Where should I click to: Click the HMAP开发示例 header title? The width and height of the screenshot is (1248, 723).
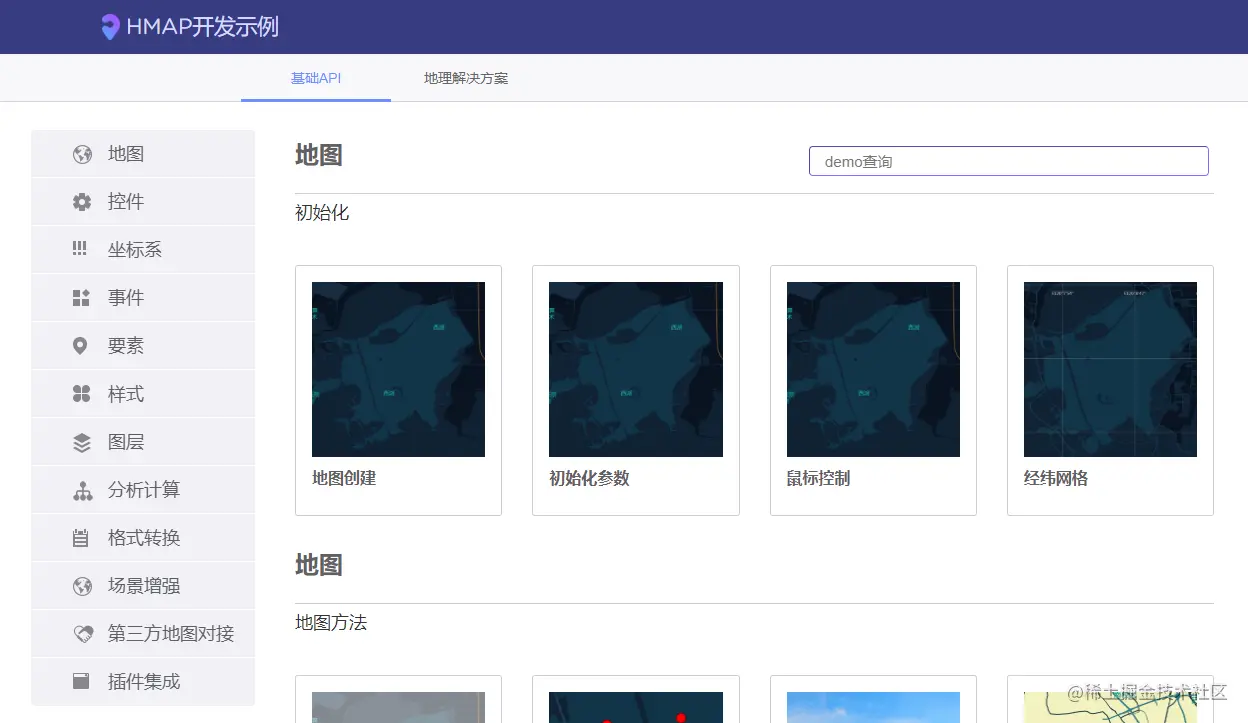(x=203, y=27)
